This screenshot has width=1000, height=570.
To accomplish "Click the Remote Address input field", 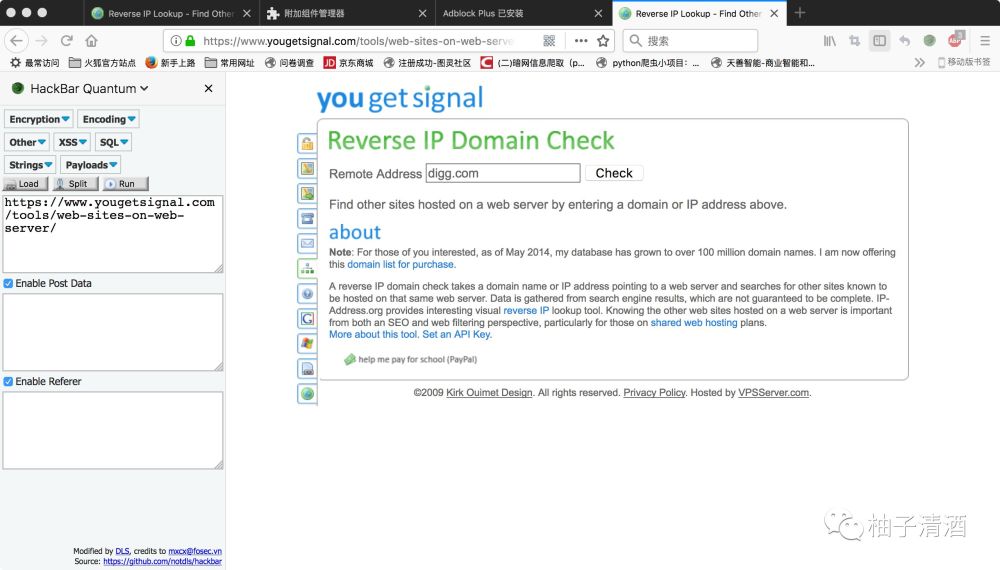I will (503, 173).
